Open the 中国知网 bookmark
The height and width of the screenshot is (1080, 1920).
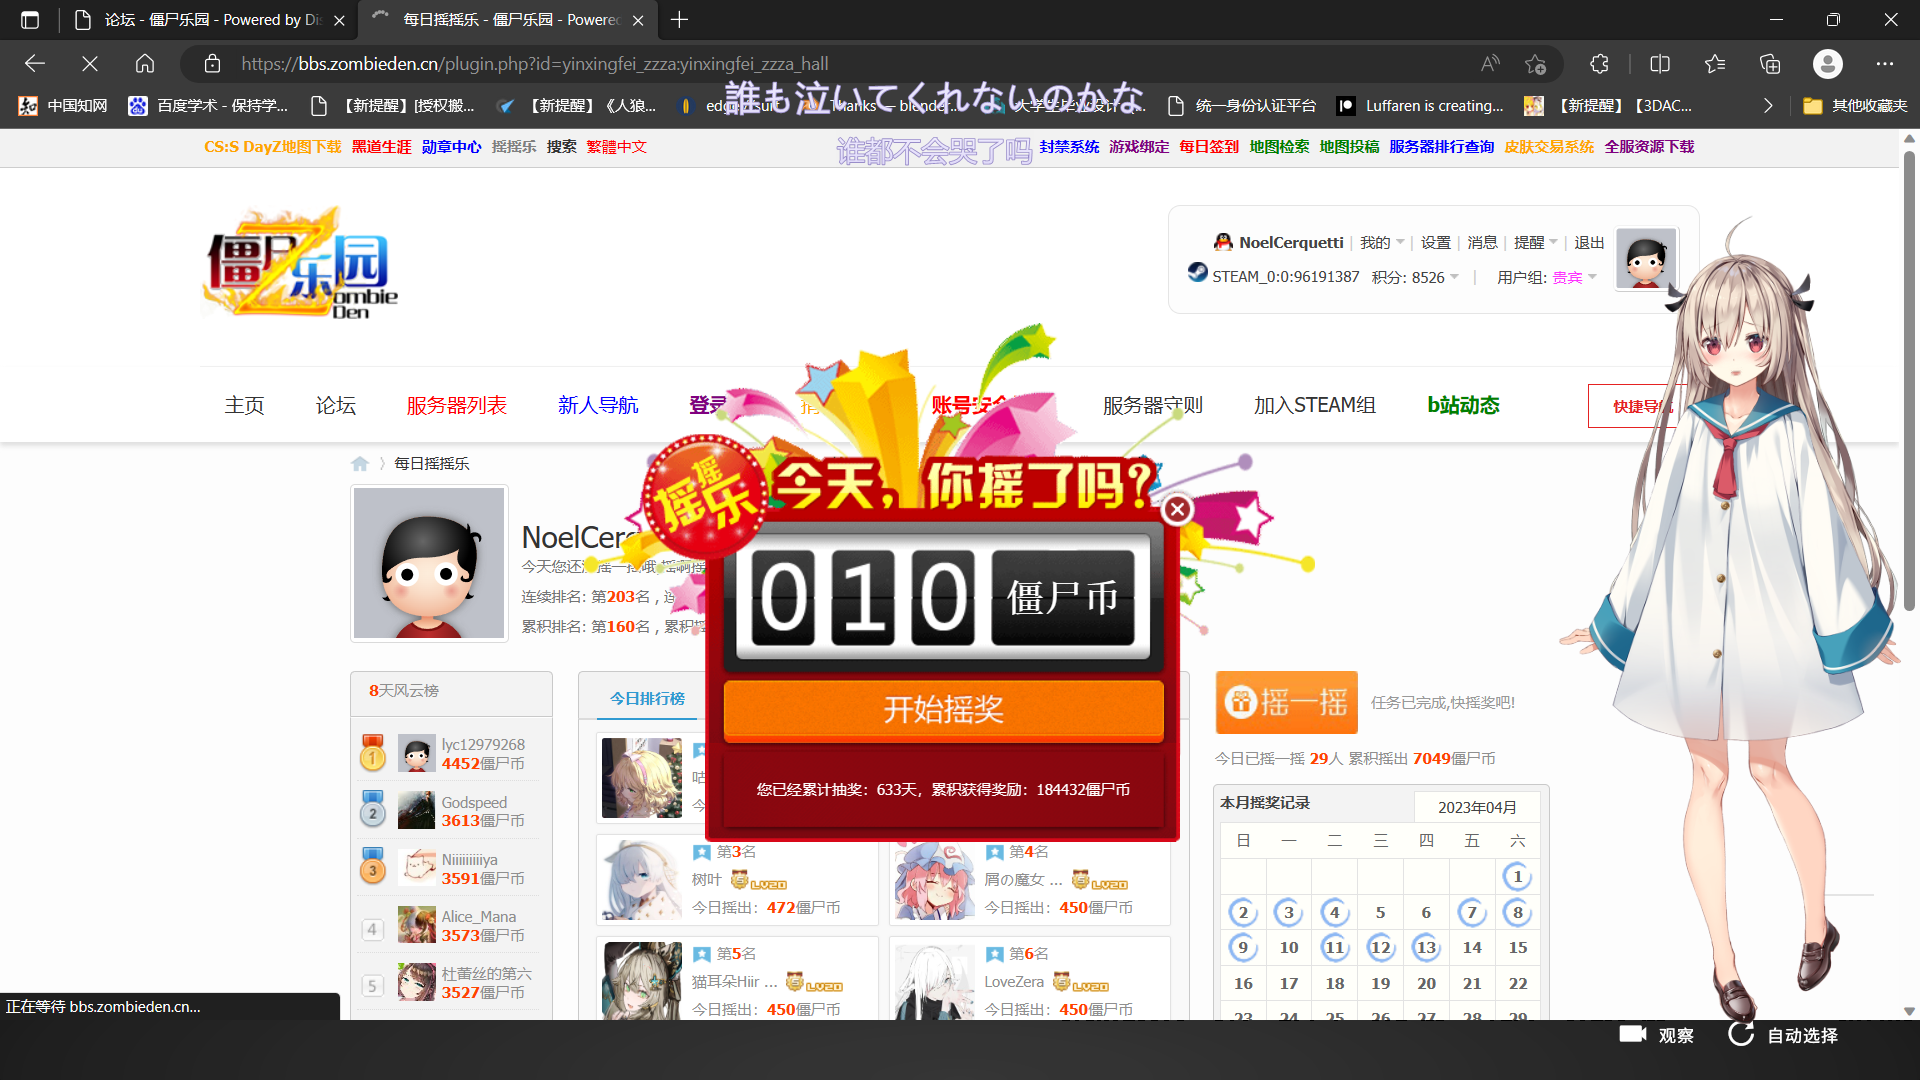point(63,106)
